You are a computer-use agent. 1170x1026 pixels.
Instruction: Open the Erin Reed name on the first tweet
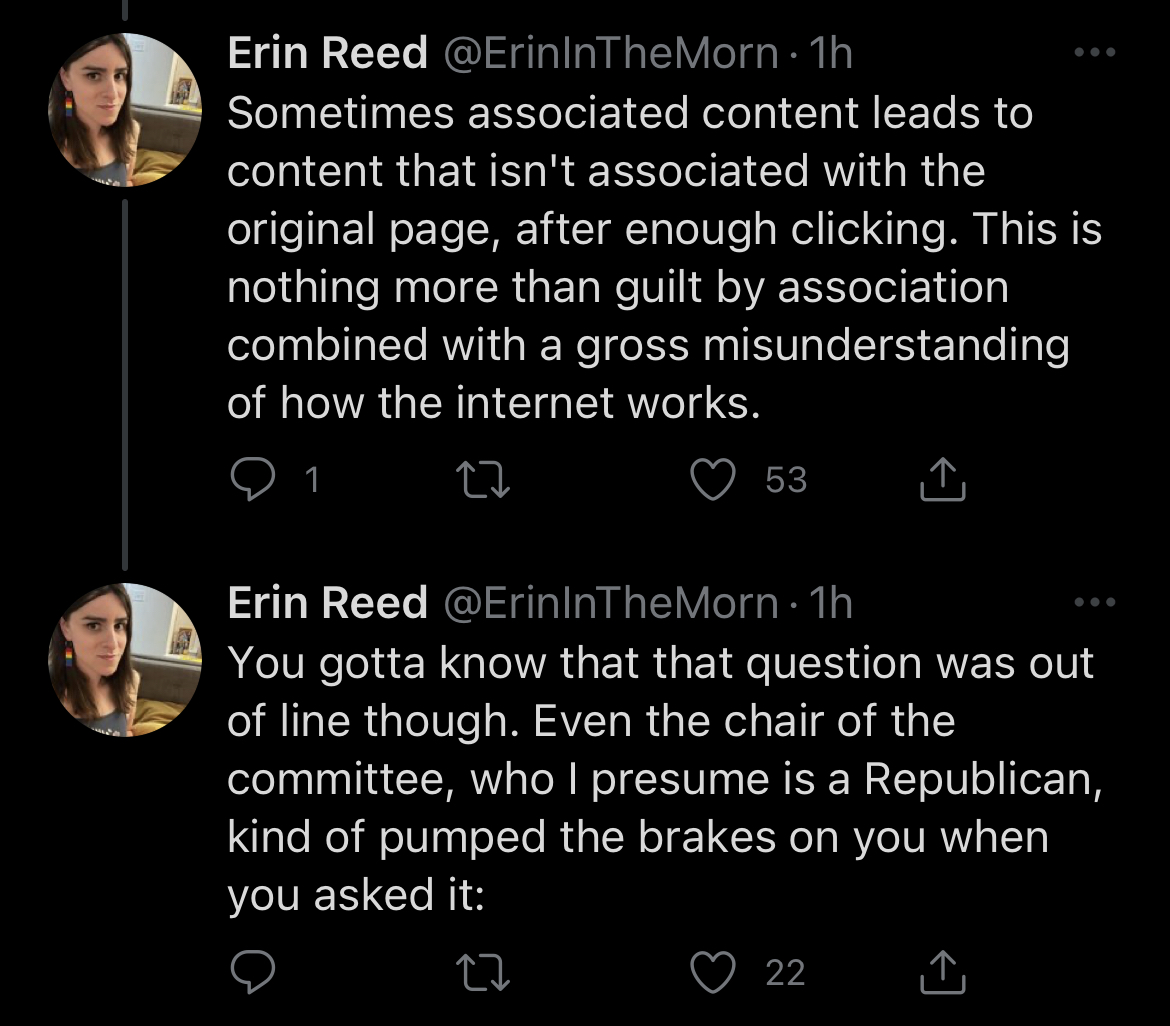click(x=327, y=54)
